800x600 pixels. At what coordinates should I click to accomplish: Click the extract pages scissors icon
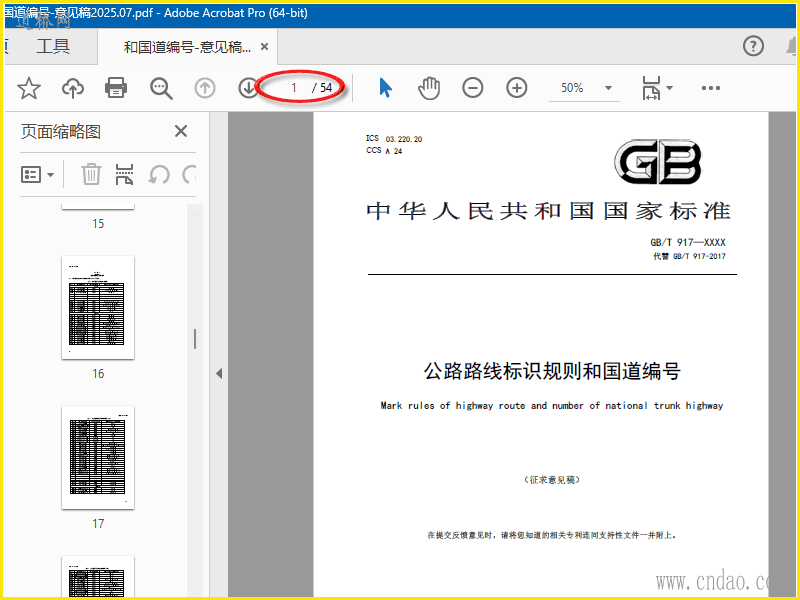click(x=124, y=174)
